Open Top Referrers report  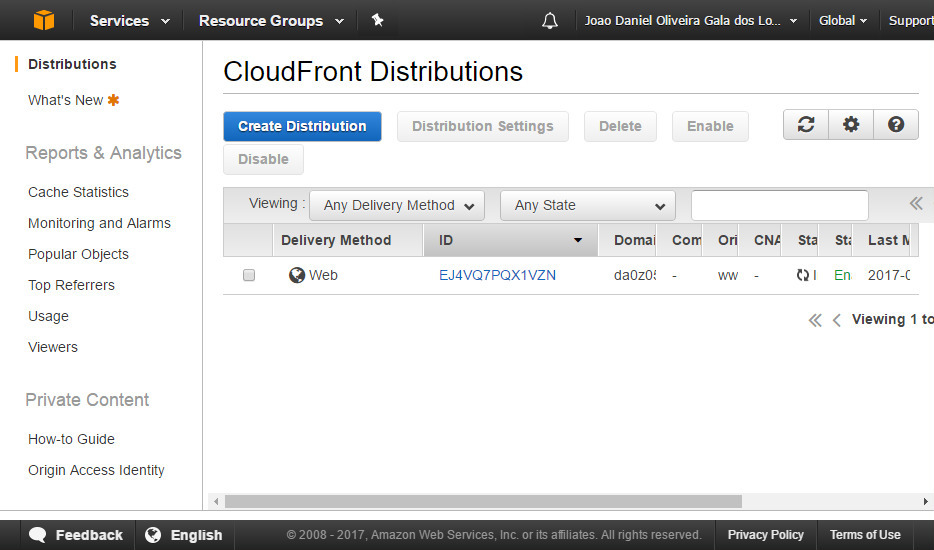coord(71,285)
